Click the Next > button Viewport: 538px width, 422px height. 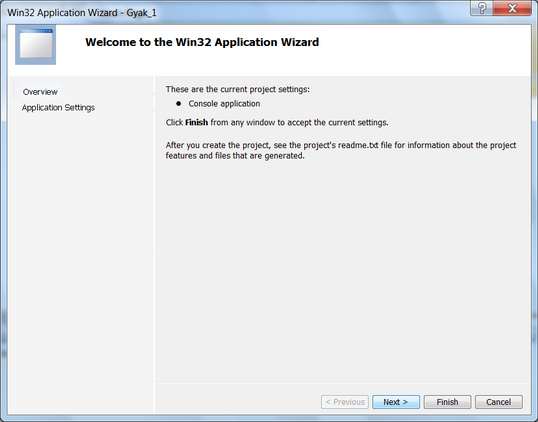pyautogui.click(x=396, y=402)
